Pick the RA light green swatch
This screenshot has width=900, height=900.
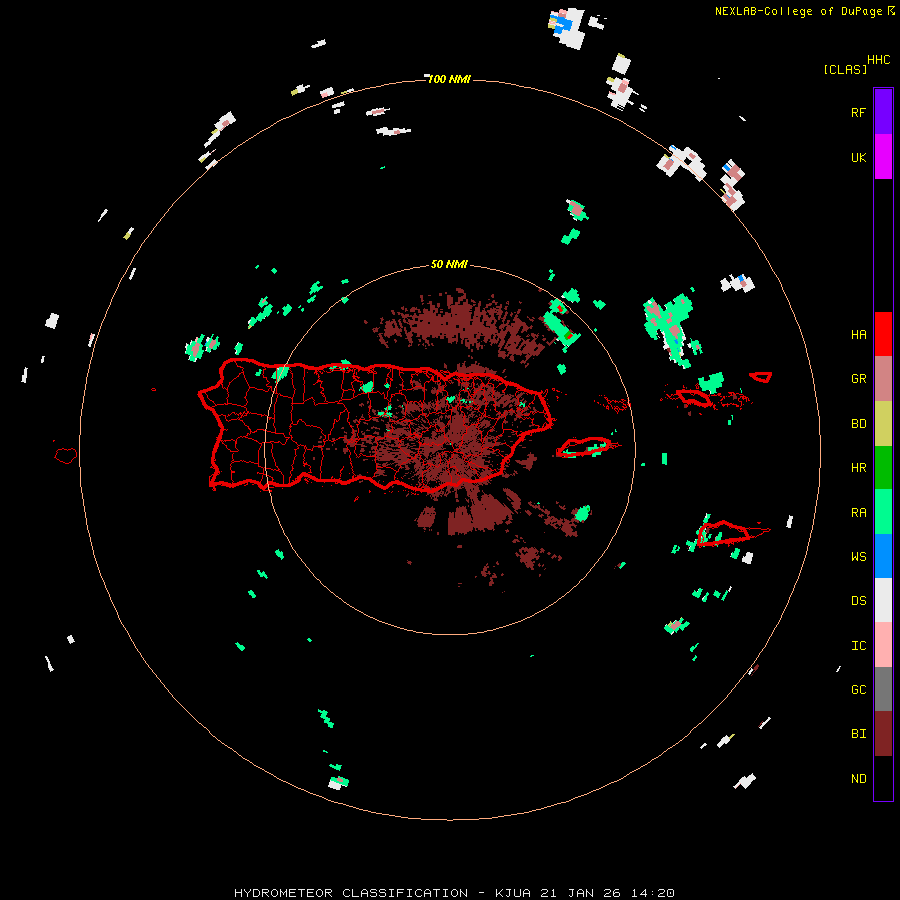click(x=883, y=512)
